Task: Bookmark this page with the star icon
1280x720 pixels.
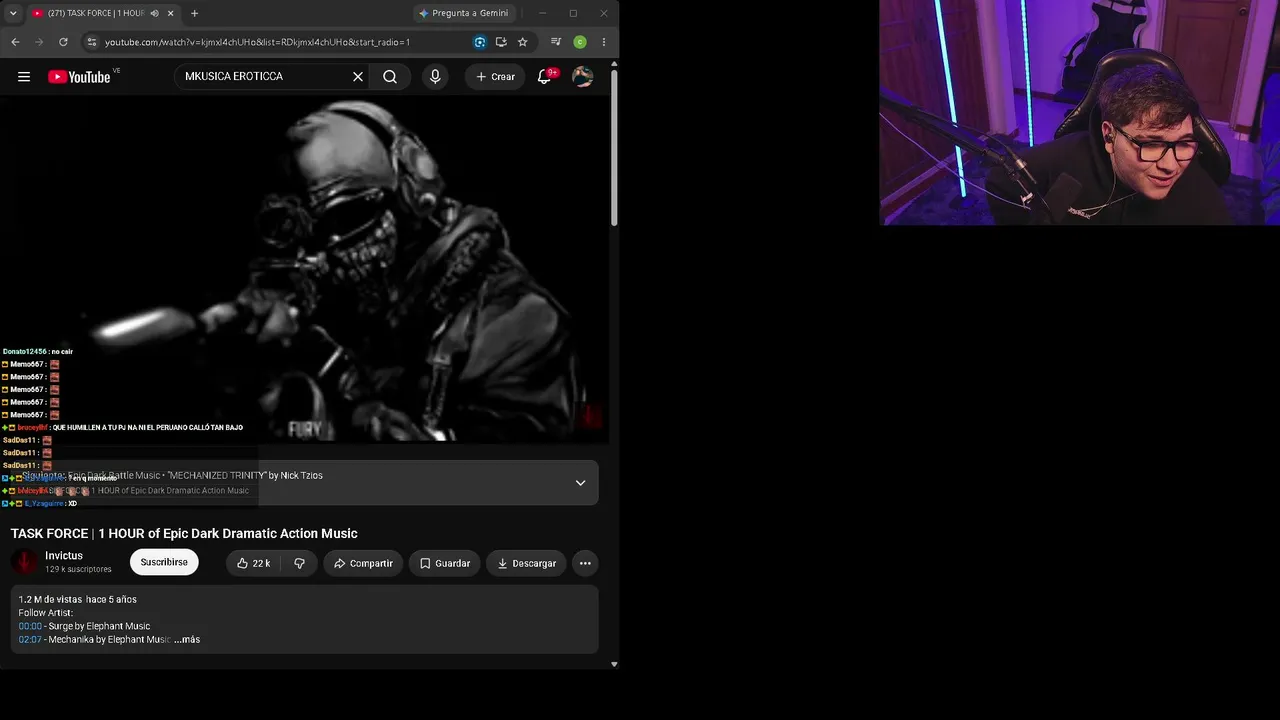Action: tap(522, 42)
